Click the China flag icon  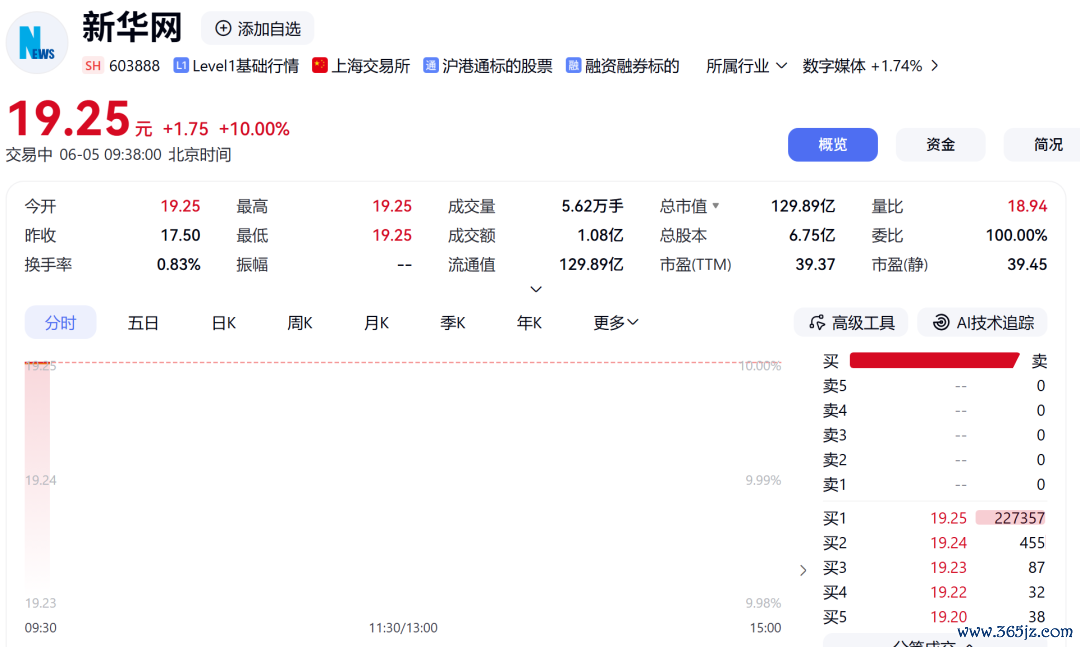(x=320, y=65)
